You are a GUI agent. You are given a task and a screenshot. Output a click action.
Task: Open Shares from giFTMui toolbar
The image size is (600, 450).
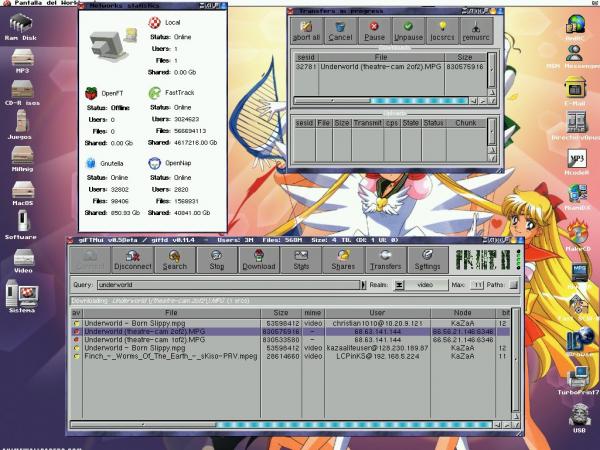[343, 260]
